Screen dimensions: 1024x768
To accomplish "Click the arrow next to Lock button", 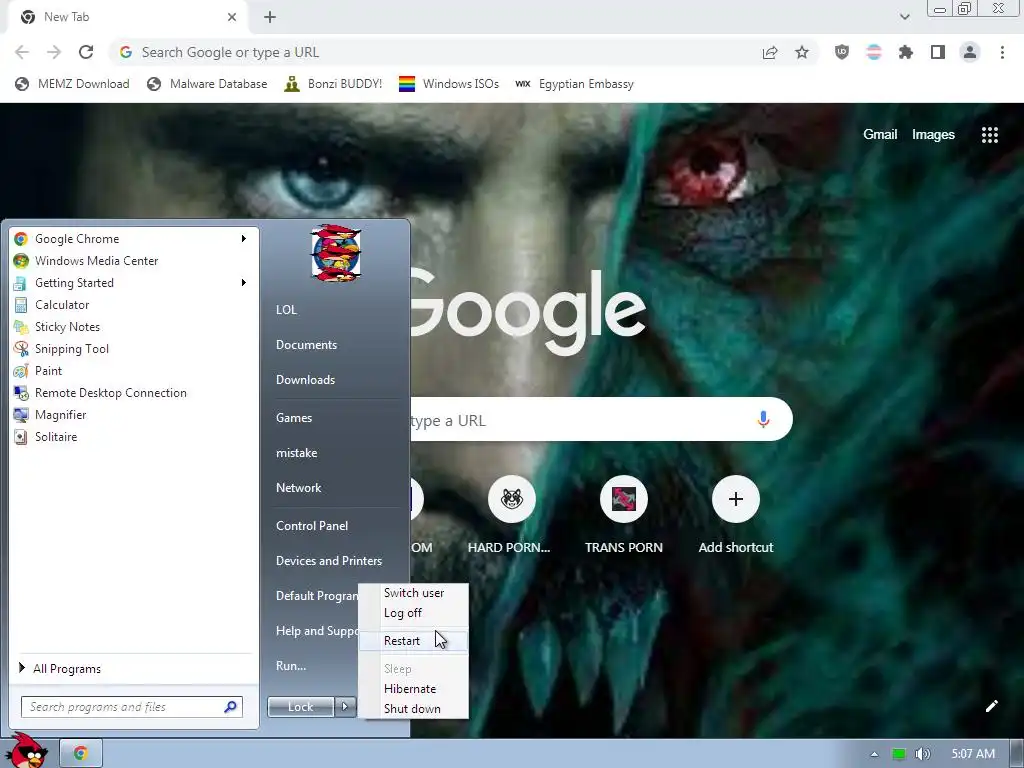I will 345,707.
